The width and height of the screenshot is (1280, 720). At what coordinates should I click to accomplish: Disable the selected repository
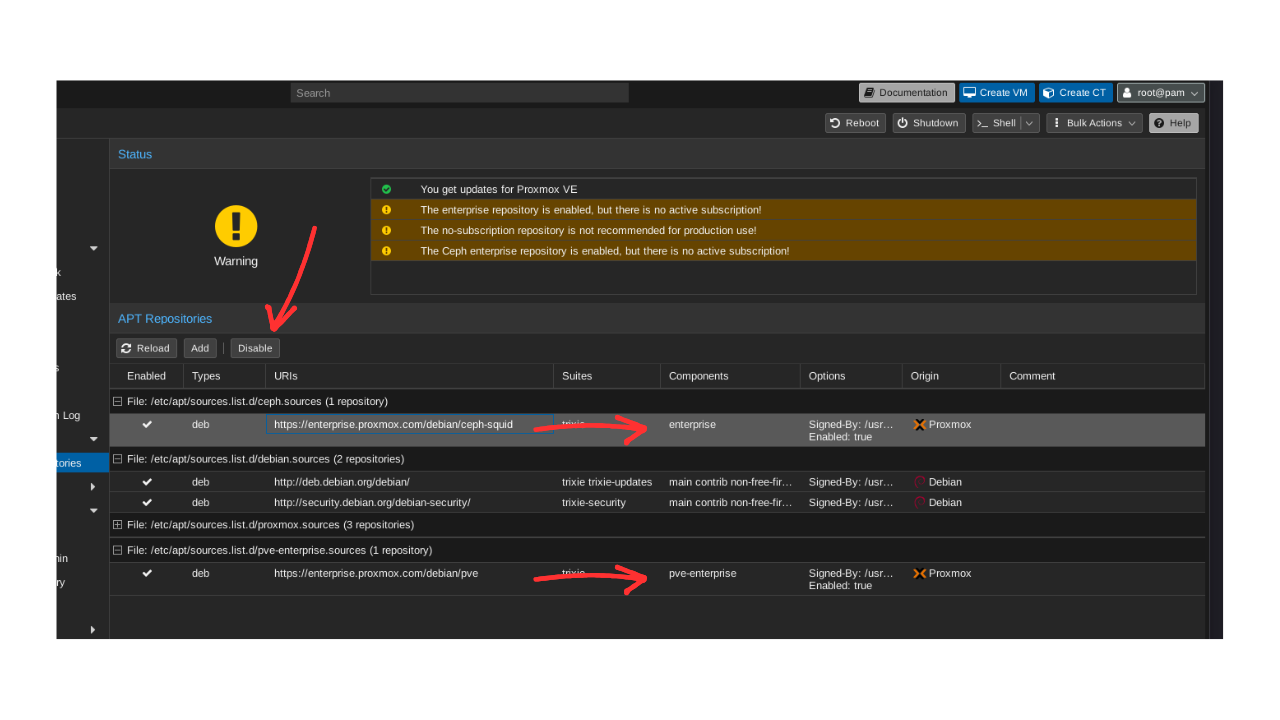coord(255,348)
